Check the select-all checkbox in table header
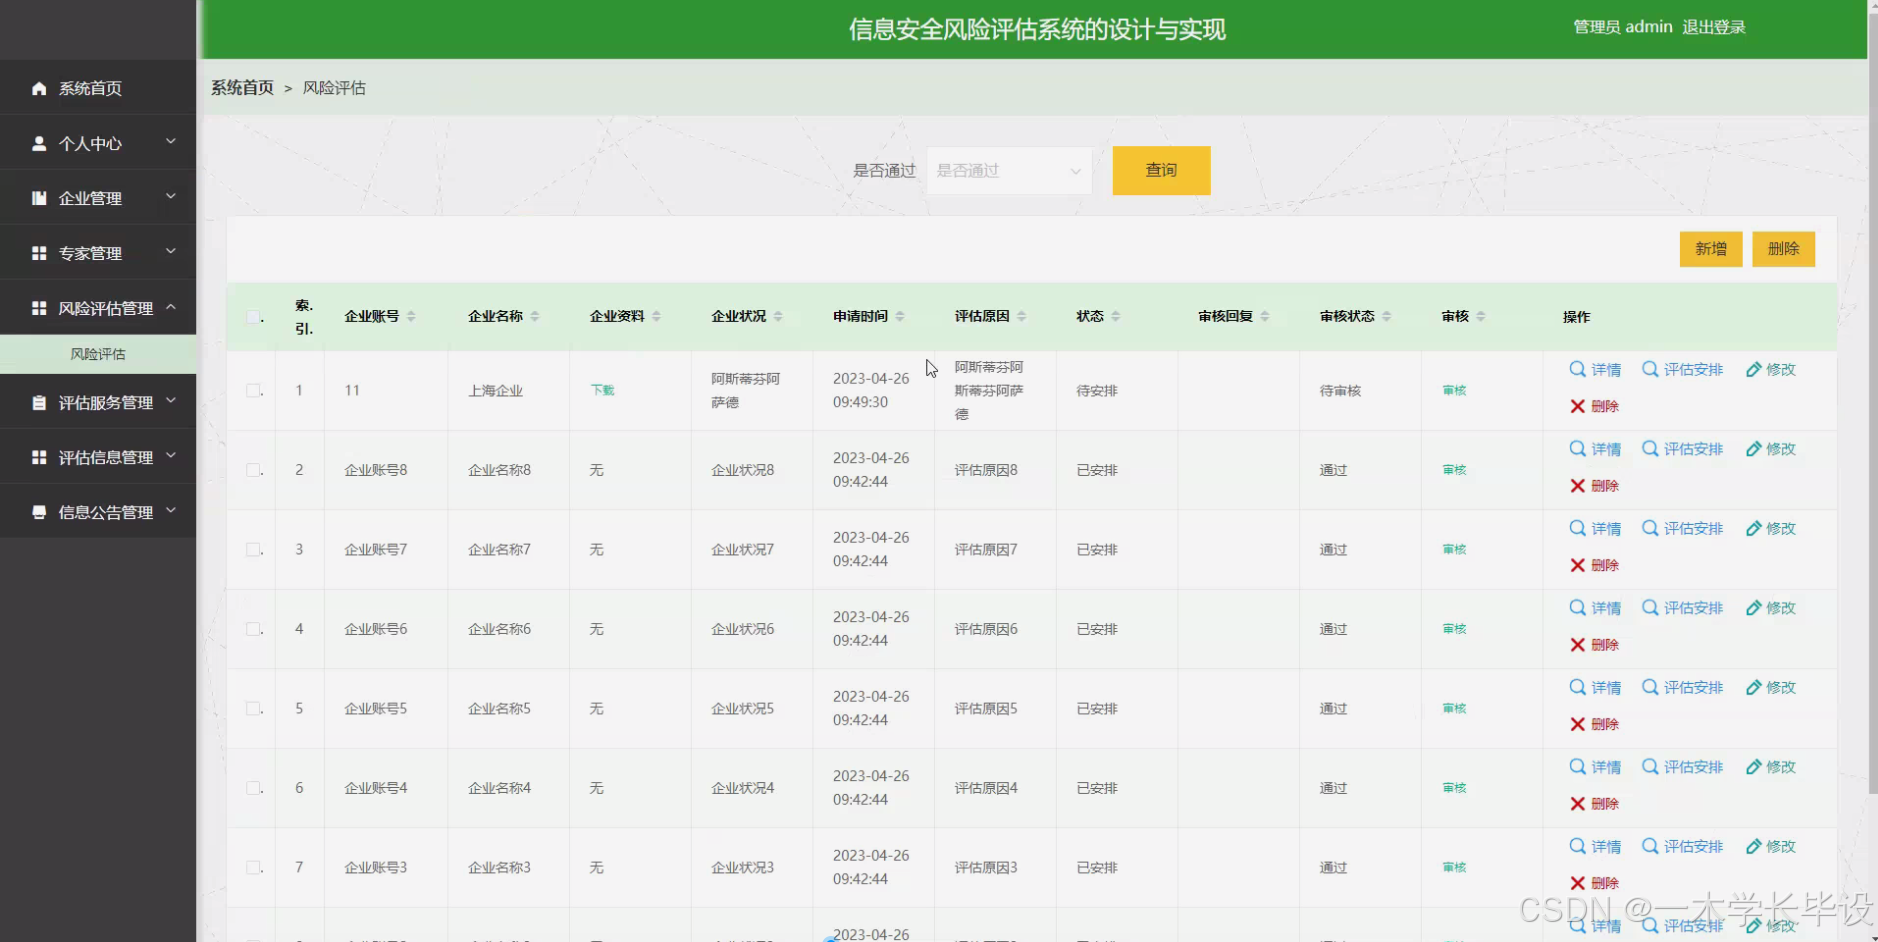The width and height of the screenshot is (1878, 942). [253, 315]
